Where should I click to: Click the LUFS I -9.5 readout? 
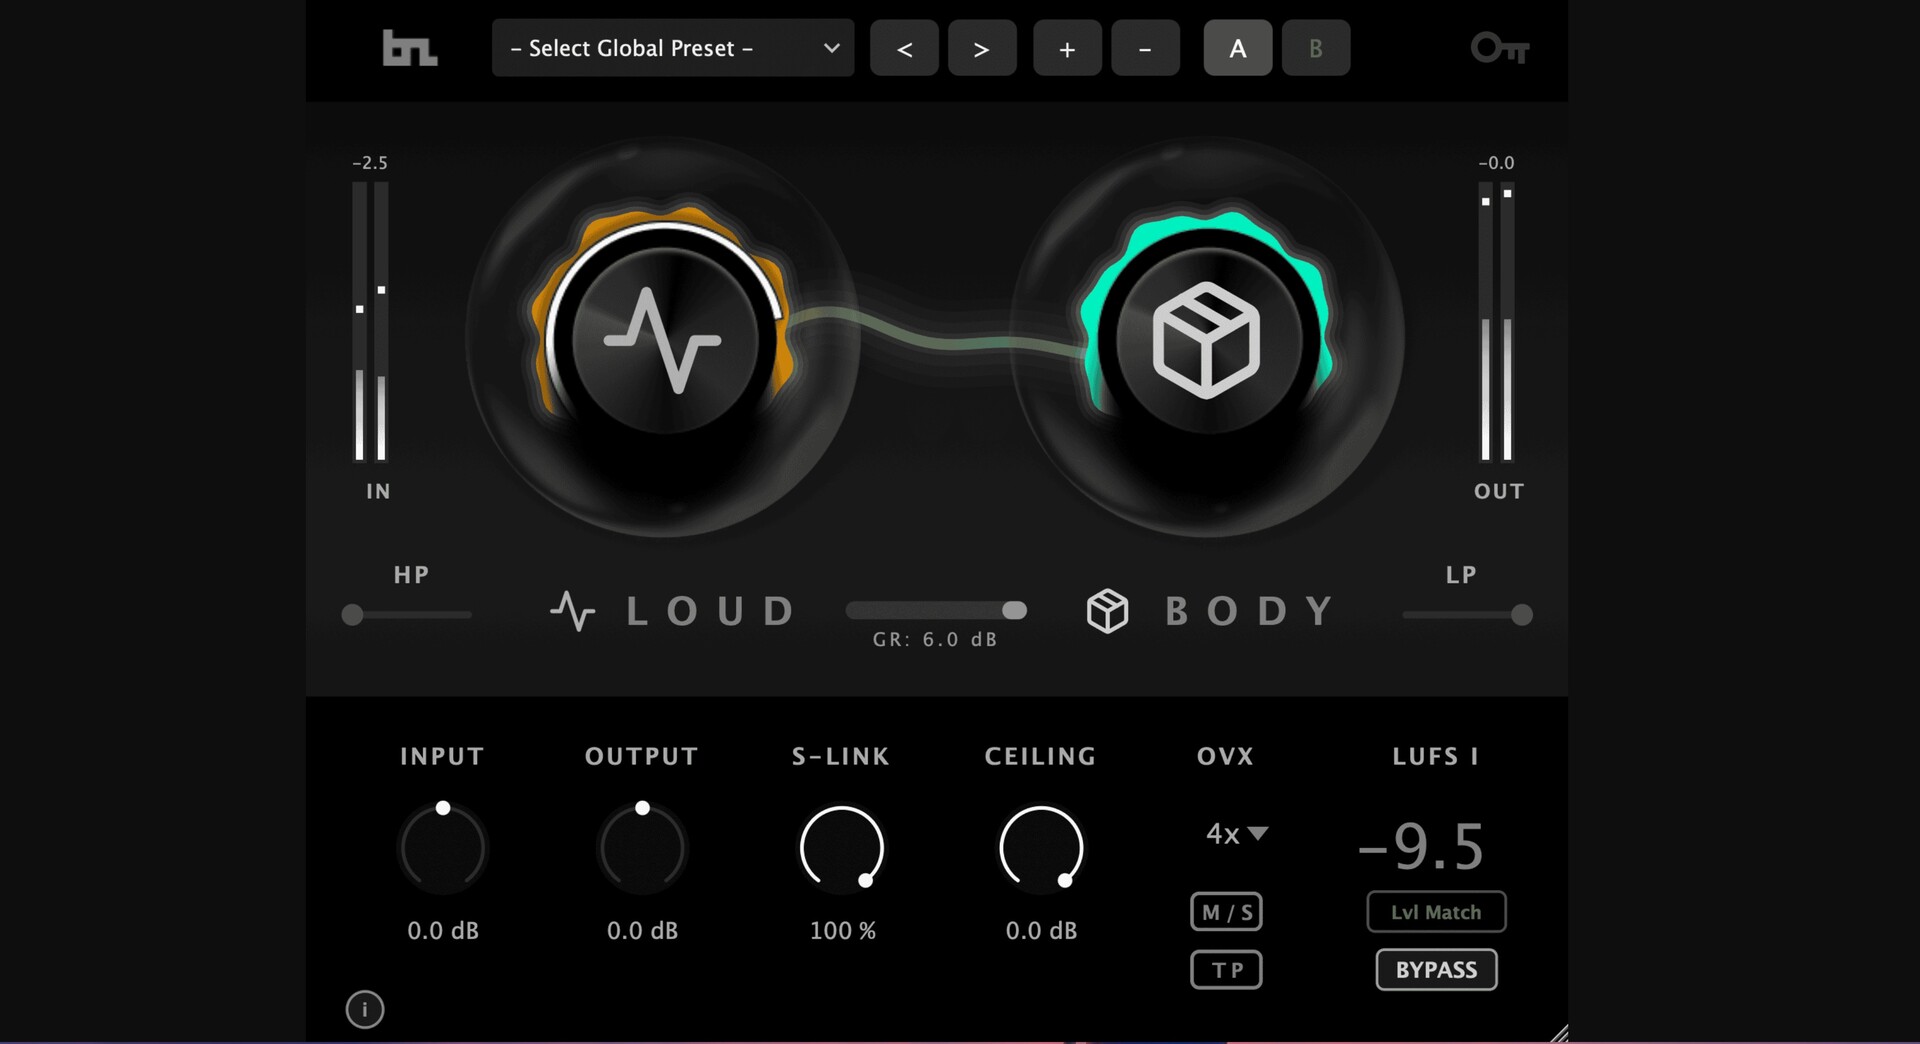[x=1422, y=847]
